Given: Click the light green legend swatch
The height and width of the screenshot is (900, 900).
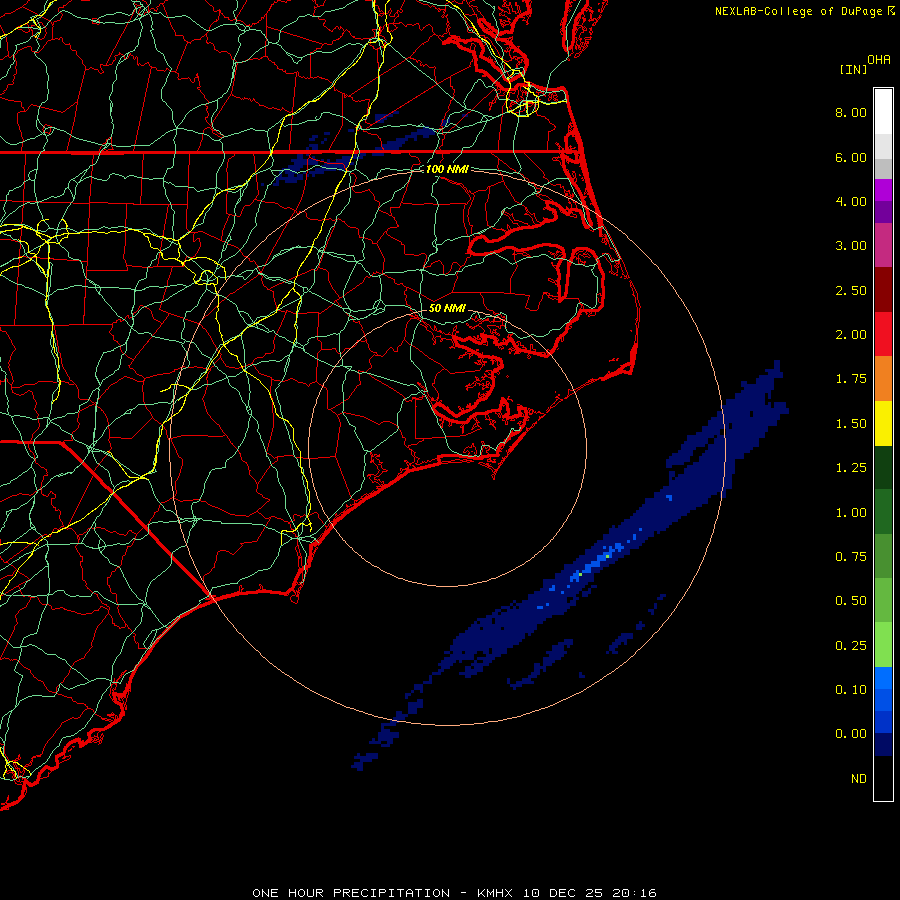Looking at the screenshot, I should [883, 645].
